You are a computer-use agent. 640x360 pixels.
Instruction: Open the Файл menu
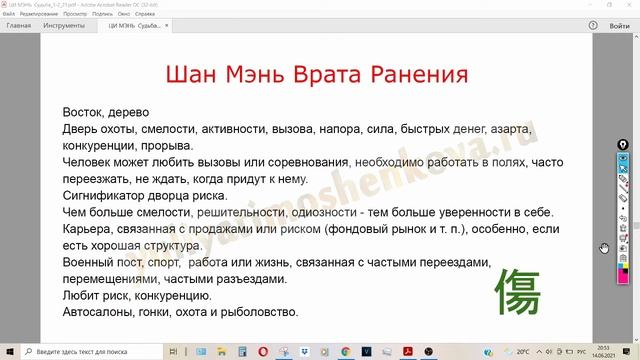pyautogui.click(x=9, y=14)
